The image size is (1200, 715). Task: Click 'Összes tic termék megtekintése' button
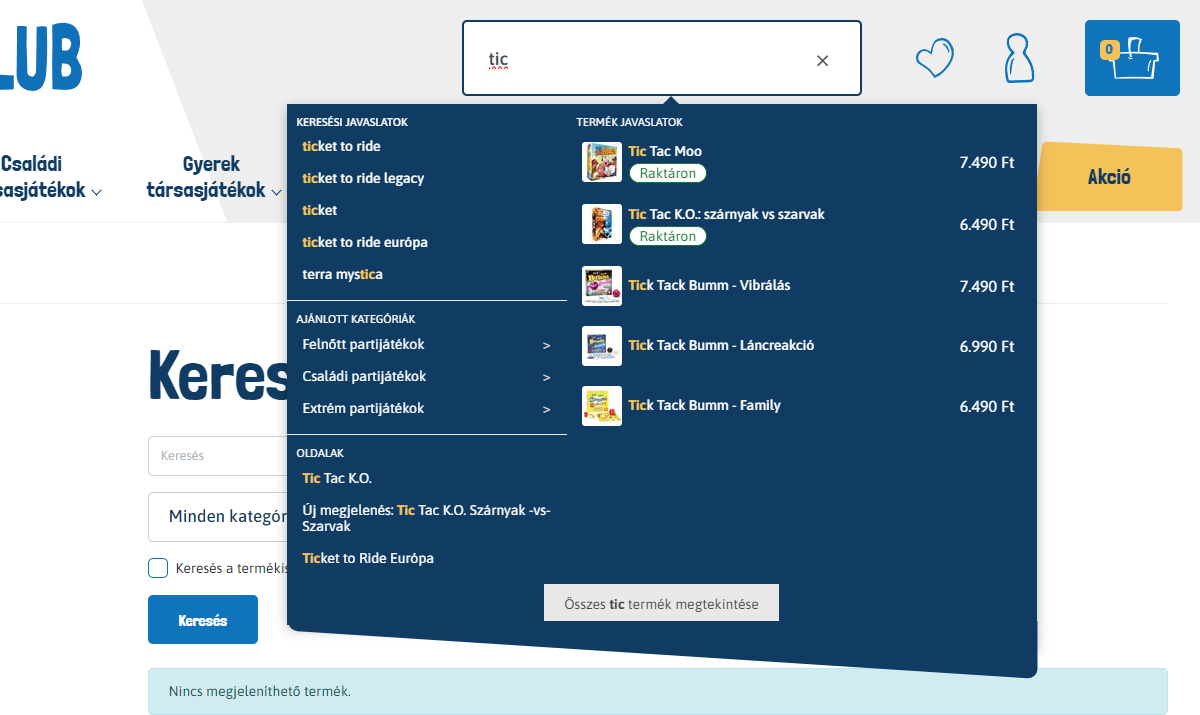click(x=661, y=603)
